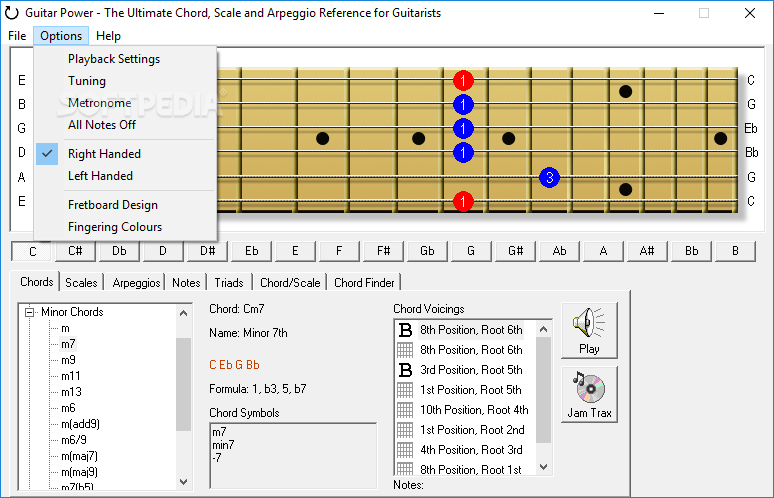Image resolution: width=774 pixels, height=498 pixels.
Task: Select root note A# button
Action: coord(647,251)
